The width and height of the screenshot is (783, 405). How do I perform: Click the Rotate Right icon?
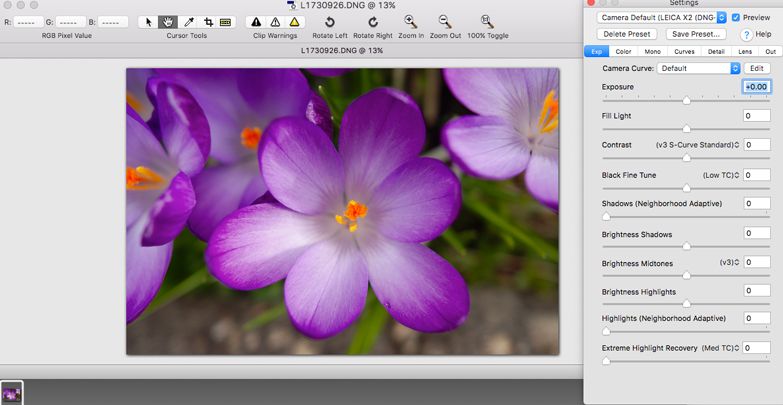pos(371,22)
